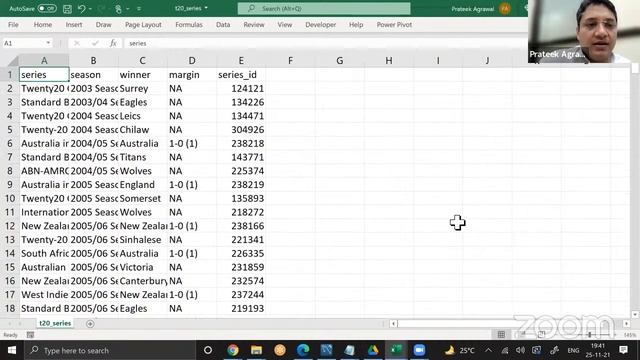The image size is (640, 360).
Task: Click the Macro recording status bar icon
Action: (x=30, y=335)
